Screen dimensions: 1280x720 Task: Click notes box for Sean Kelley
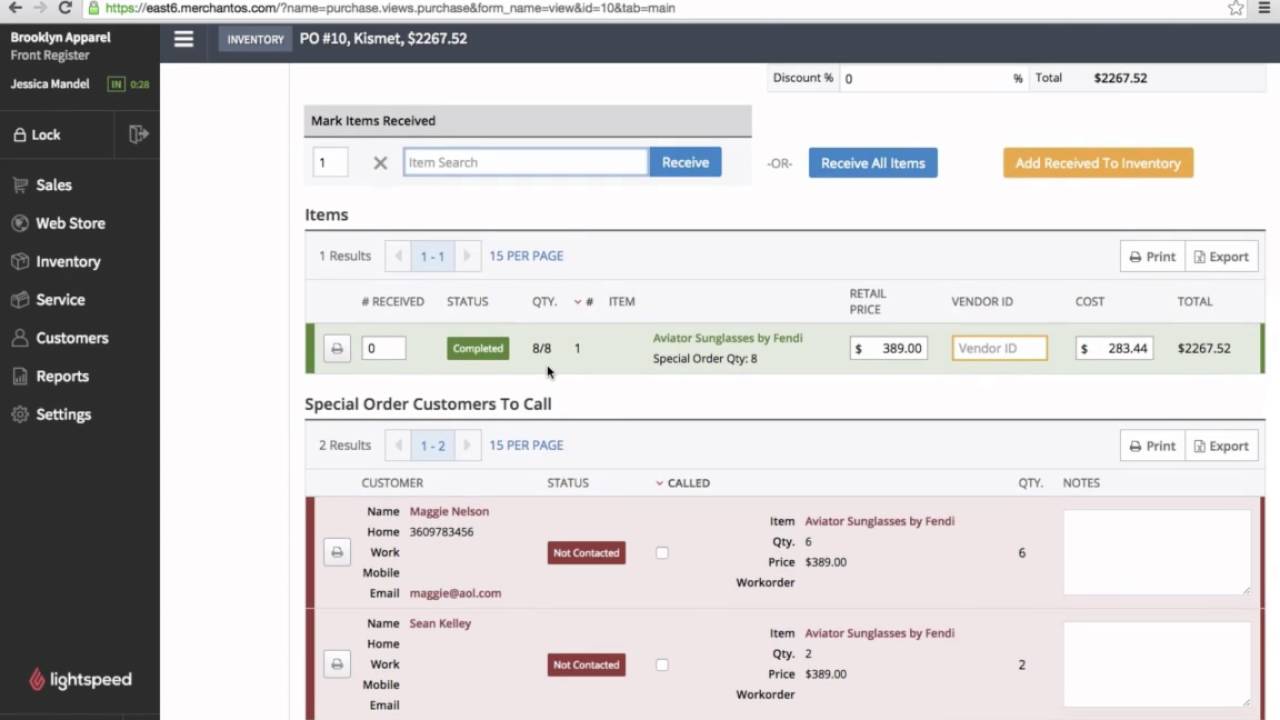[x=1156, y=664]
